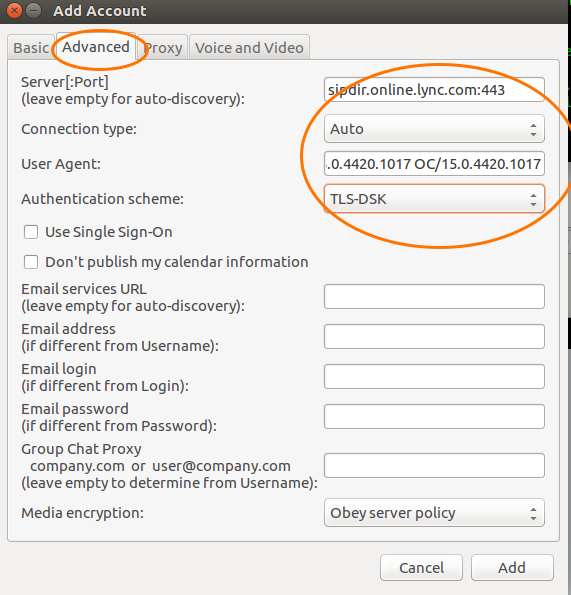Open the Connection type dropdown
Viewport: 571px width, 595px height.
pos(434,129)
